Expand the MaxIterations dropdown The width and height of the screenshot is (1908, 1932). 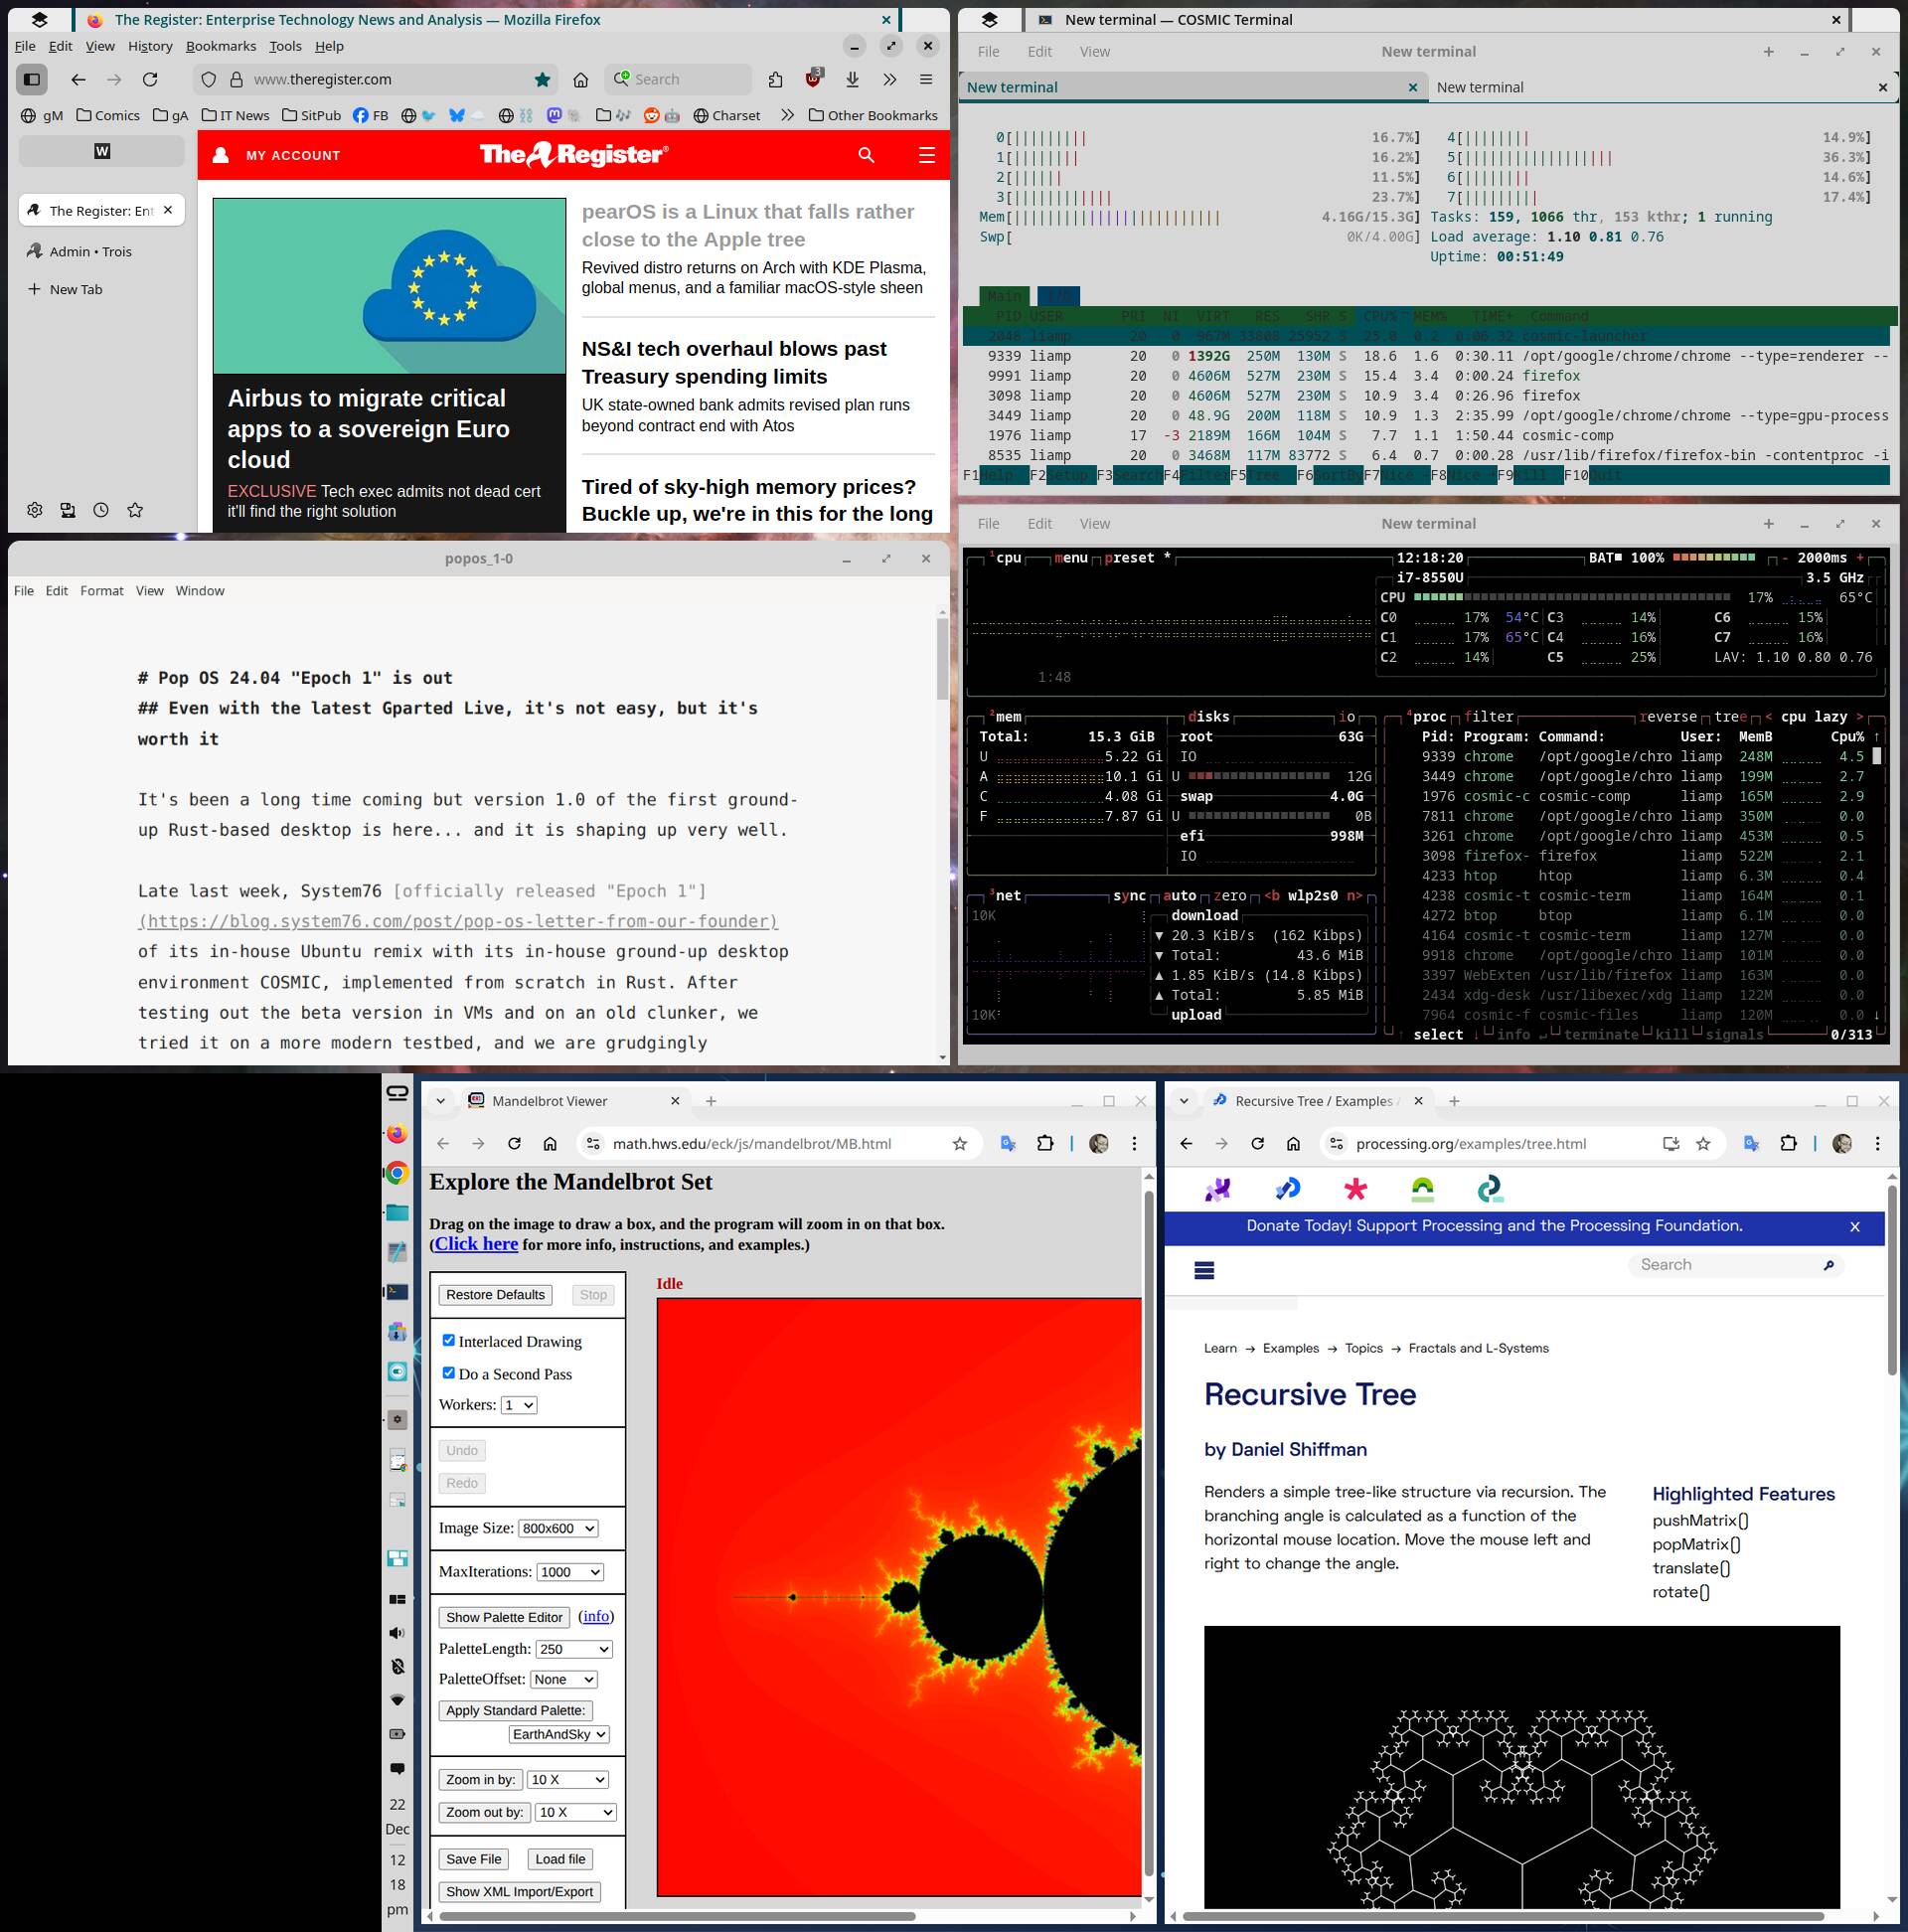point(569,1572)
